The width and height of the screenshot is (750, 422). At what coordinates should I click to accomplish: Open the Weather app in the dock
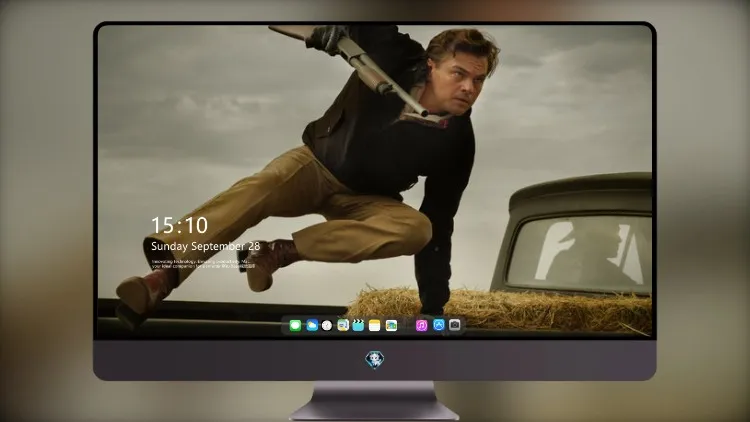(312, 326)
